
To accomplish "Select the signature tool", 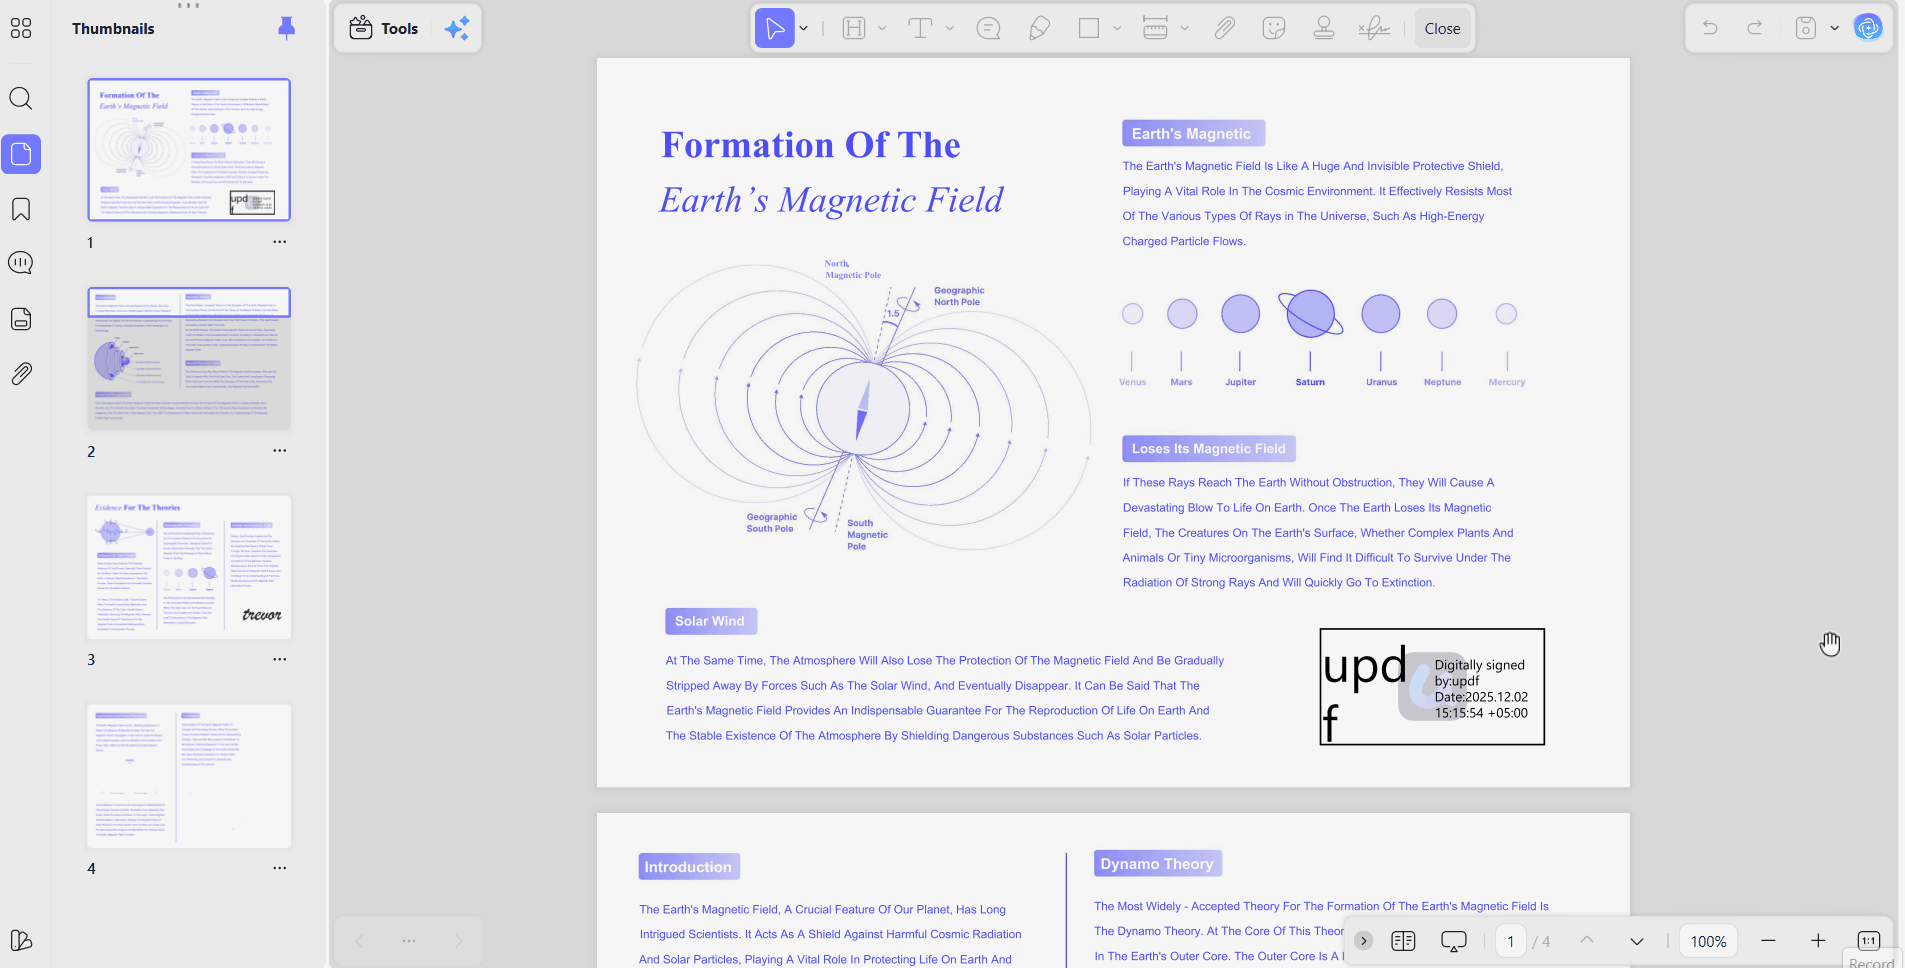I will 1374,28.
